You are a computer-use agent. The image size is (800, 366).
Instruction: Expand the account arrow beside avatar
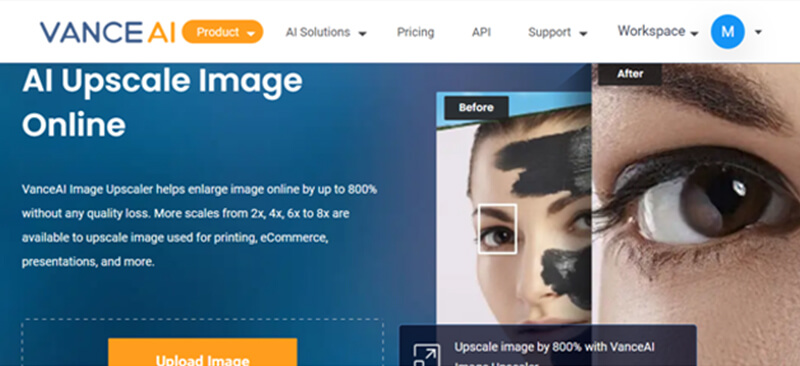tap(758, 32)
